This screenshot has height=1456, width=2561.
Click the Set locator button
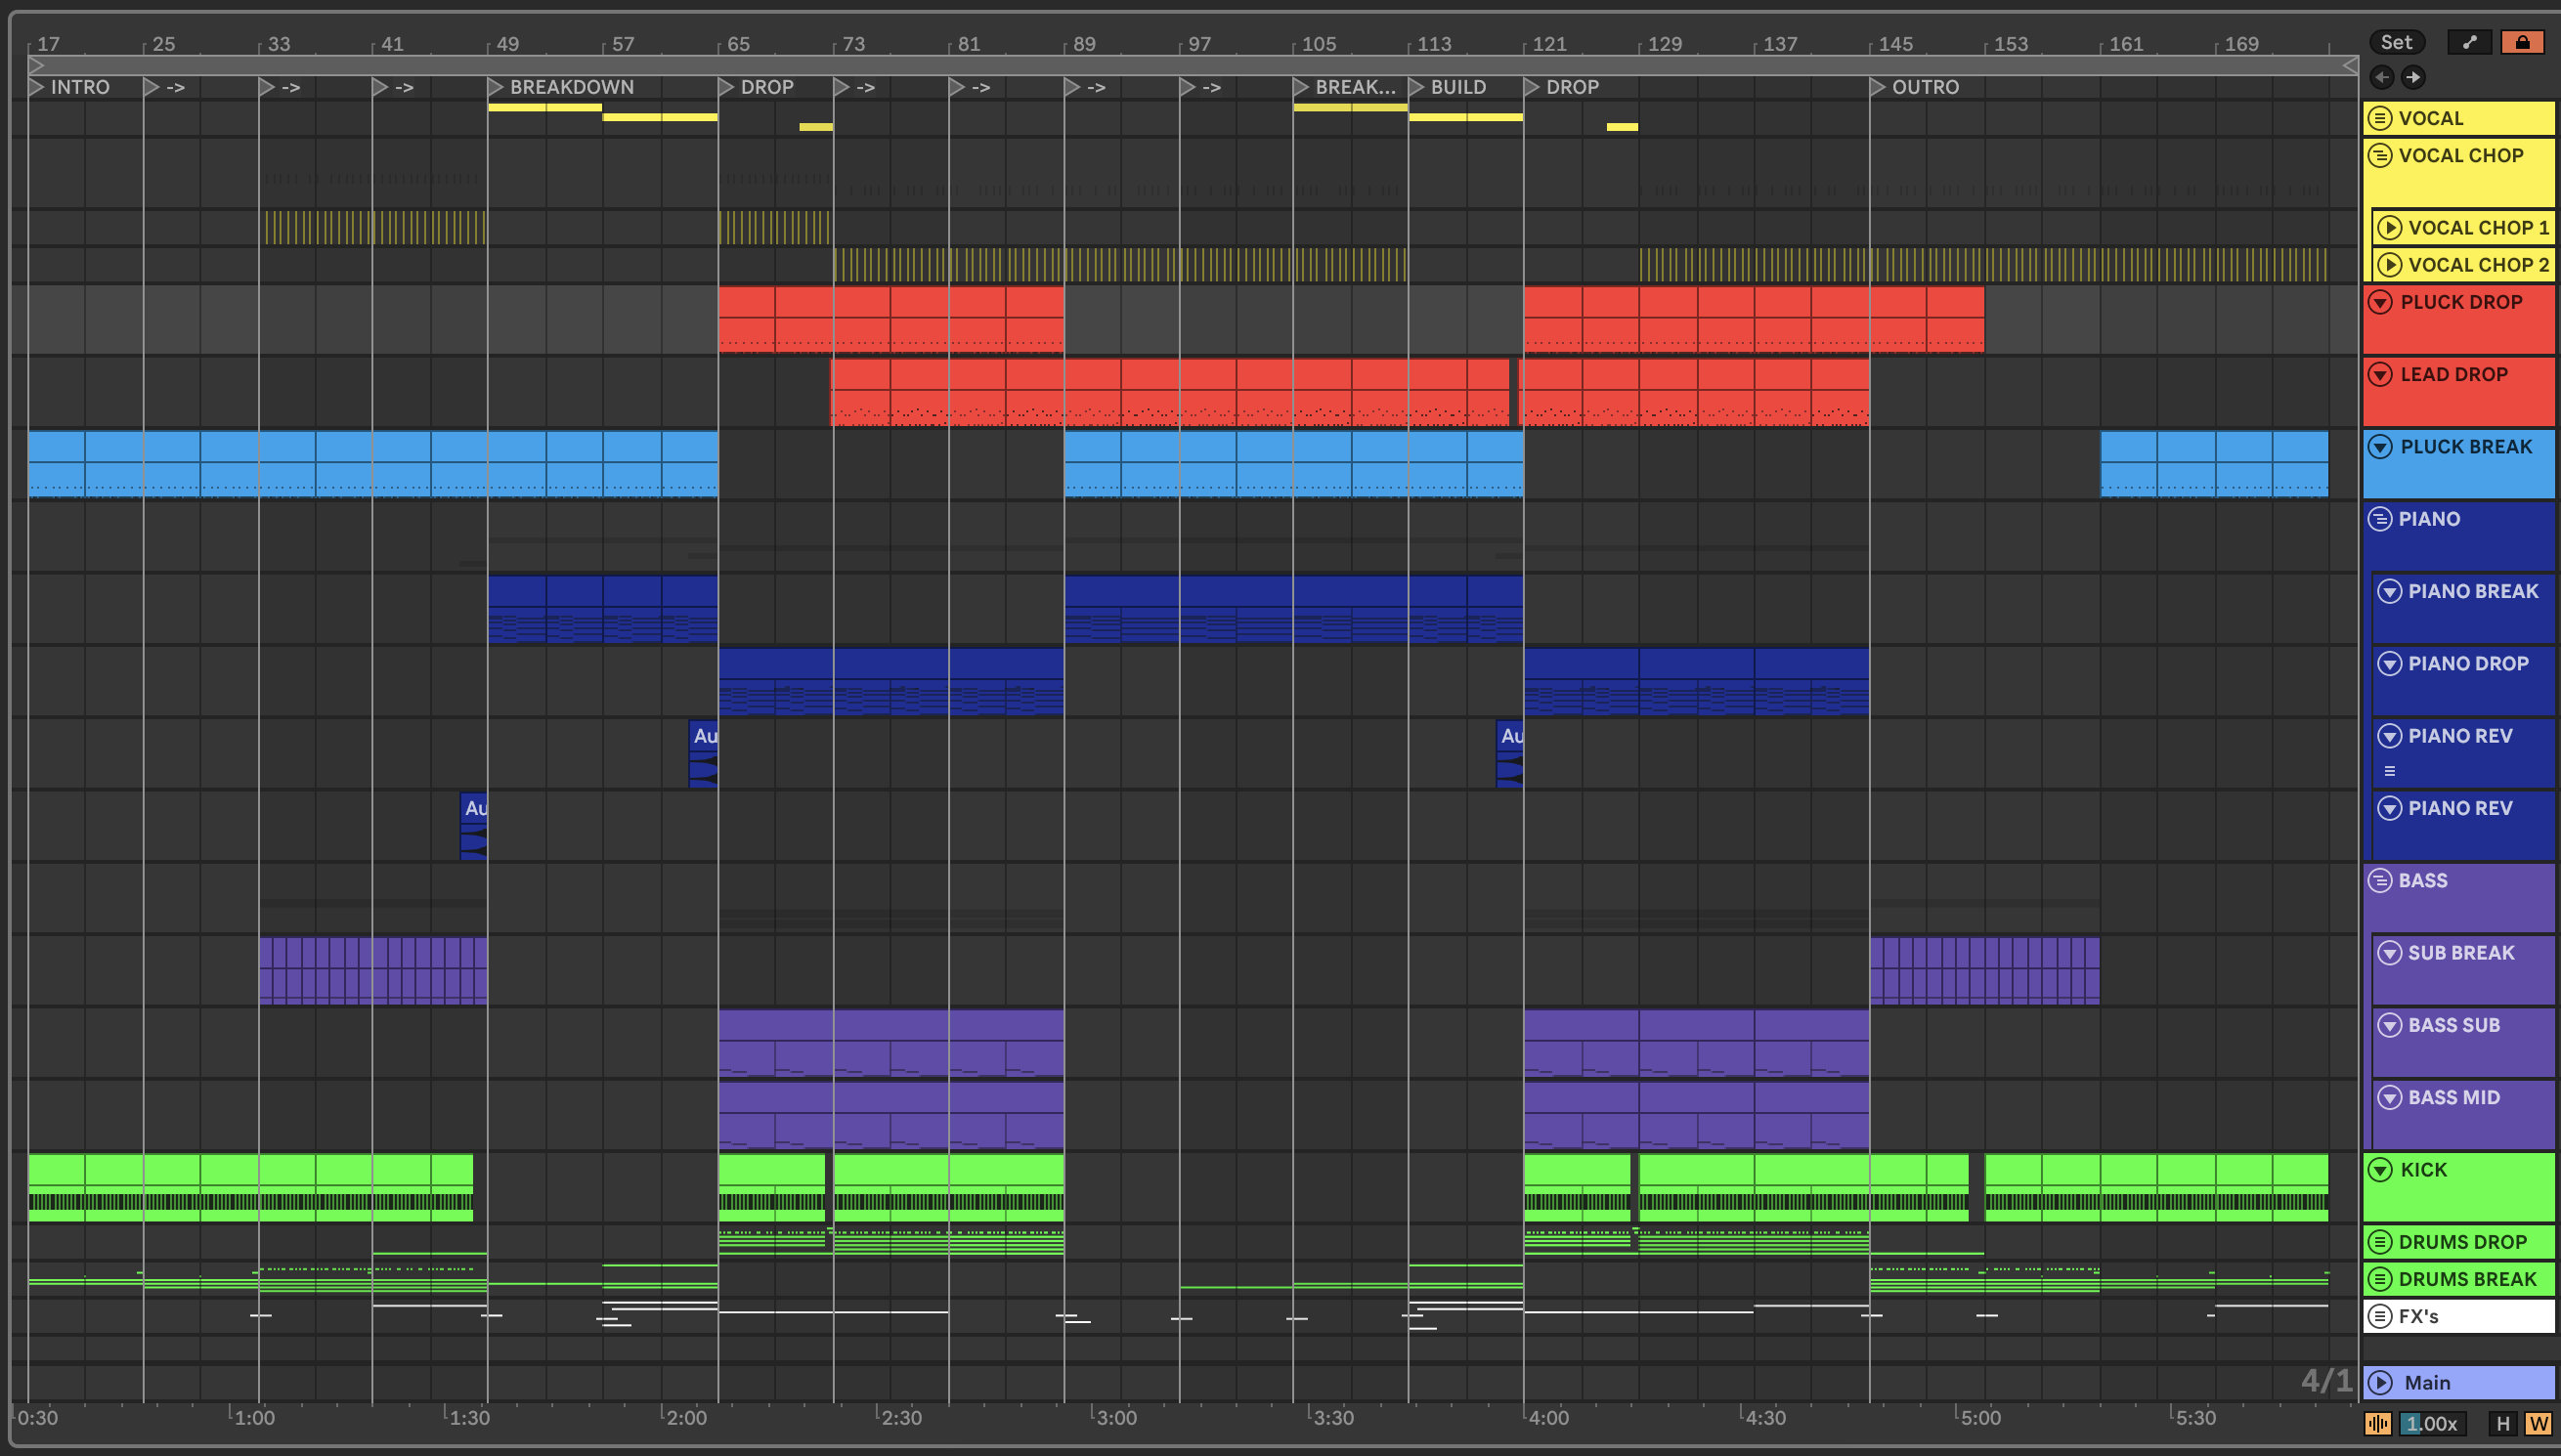click(x=2395, y=42)
